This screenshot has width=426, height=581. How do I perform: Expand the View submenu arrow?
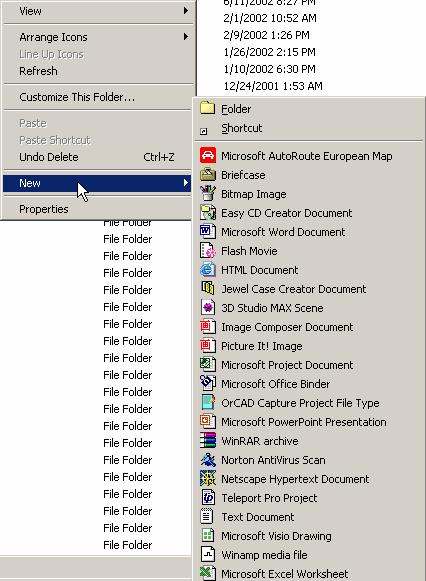tap(186, 11)
